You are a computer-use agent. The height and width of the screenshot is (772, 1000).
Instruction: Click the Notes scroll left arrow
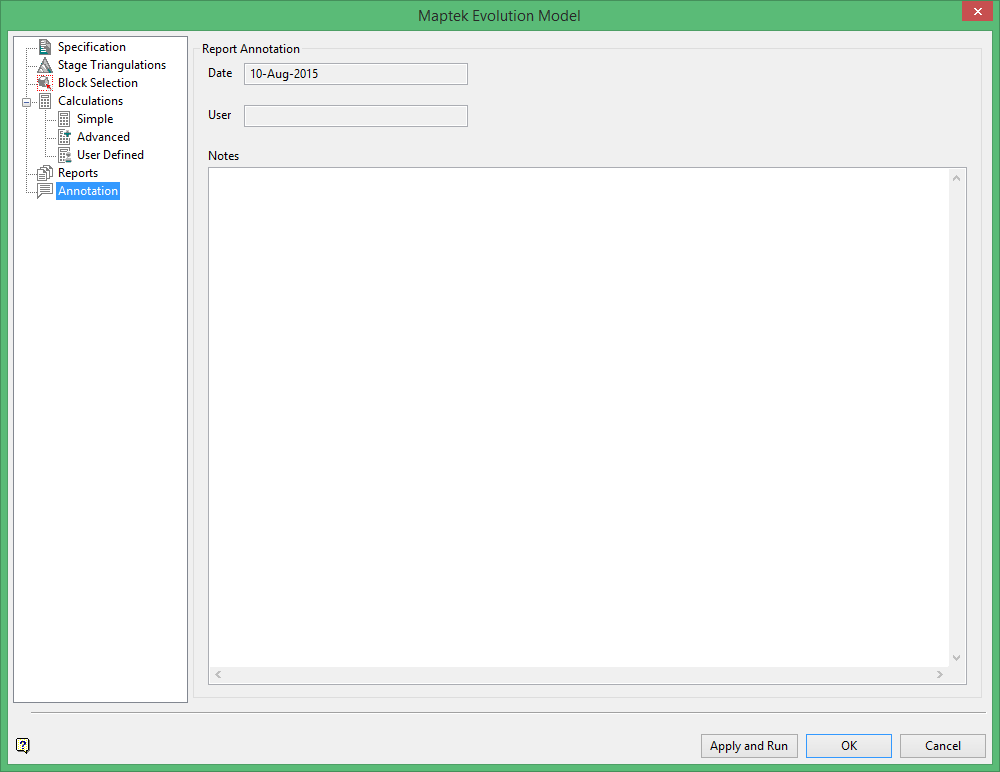click(218, 674)
